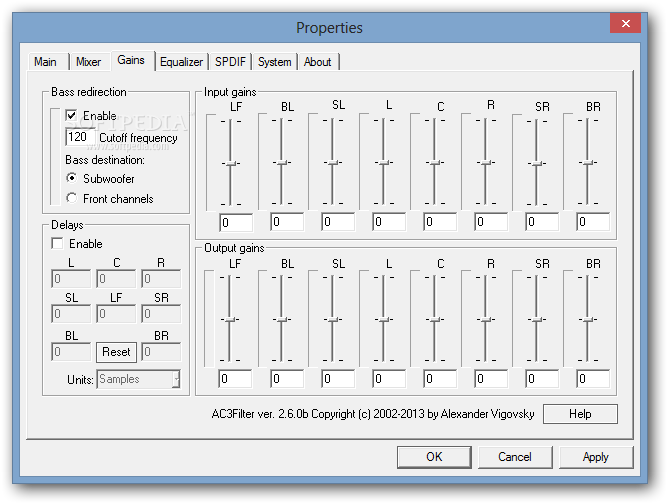Viewport: 668px width, 504px height.
Task: Click the Delays BR input field
Action: coord(161,352)
